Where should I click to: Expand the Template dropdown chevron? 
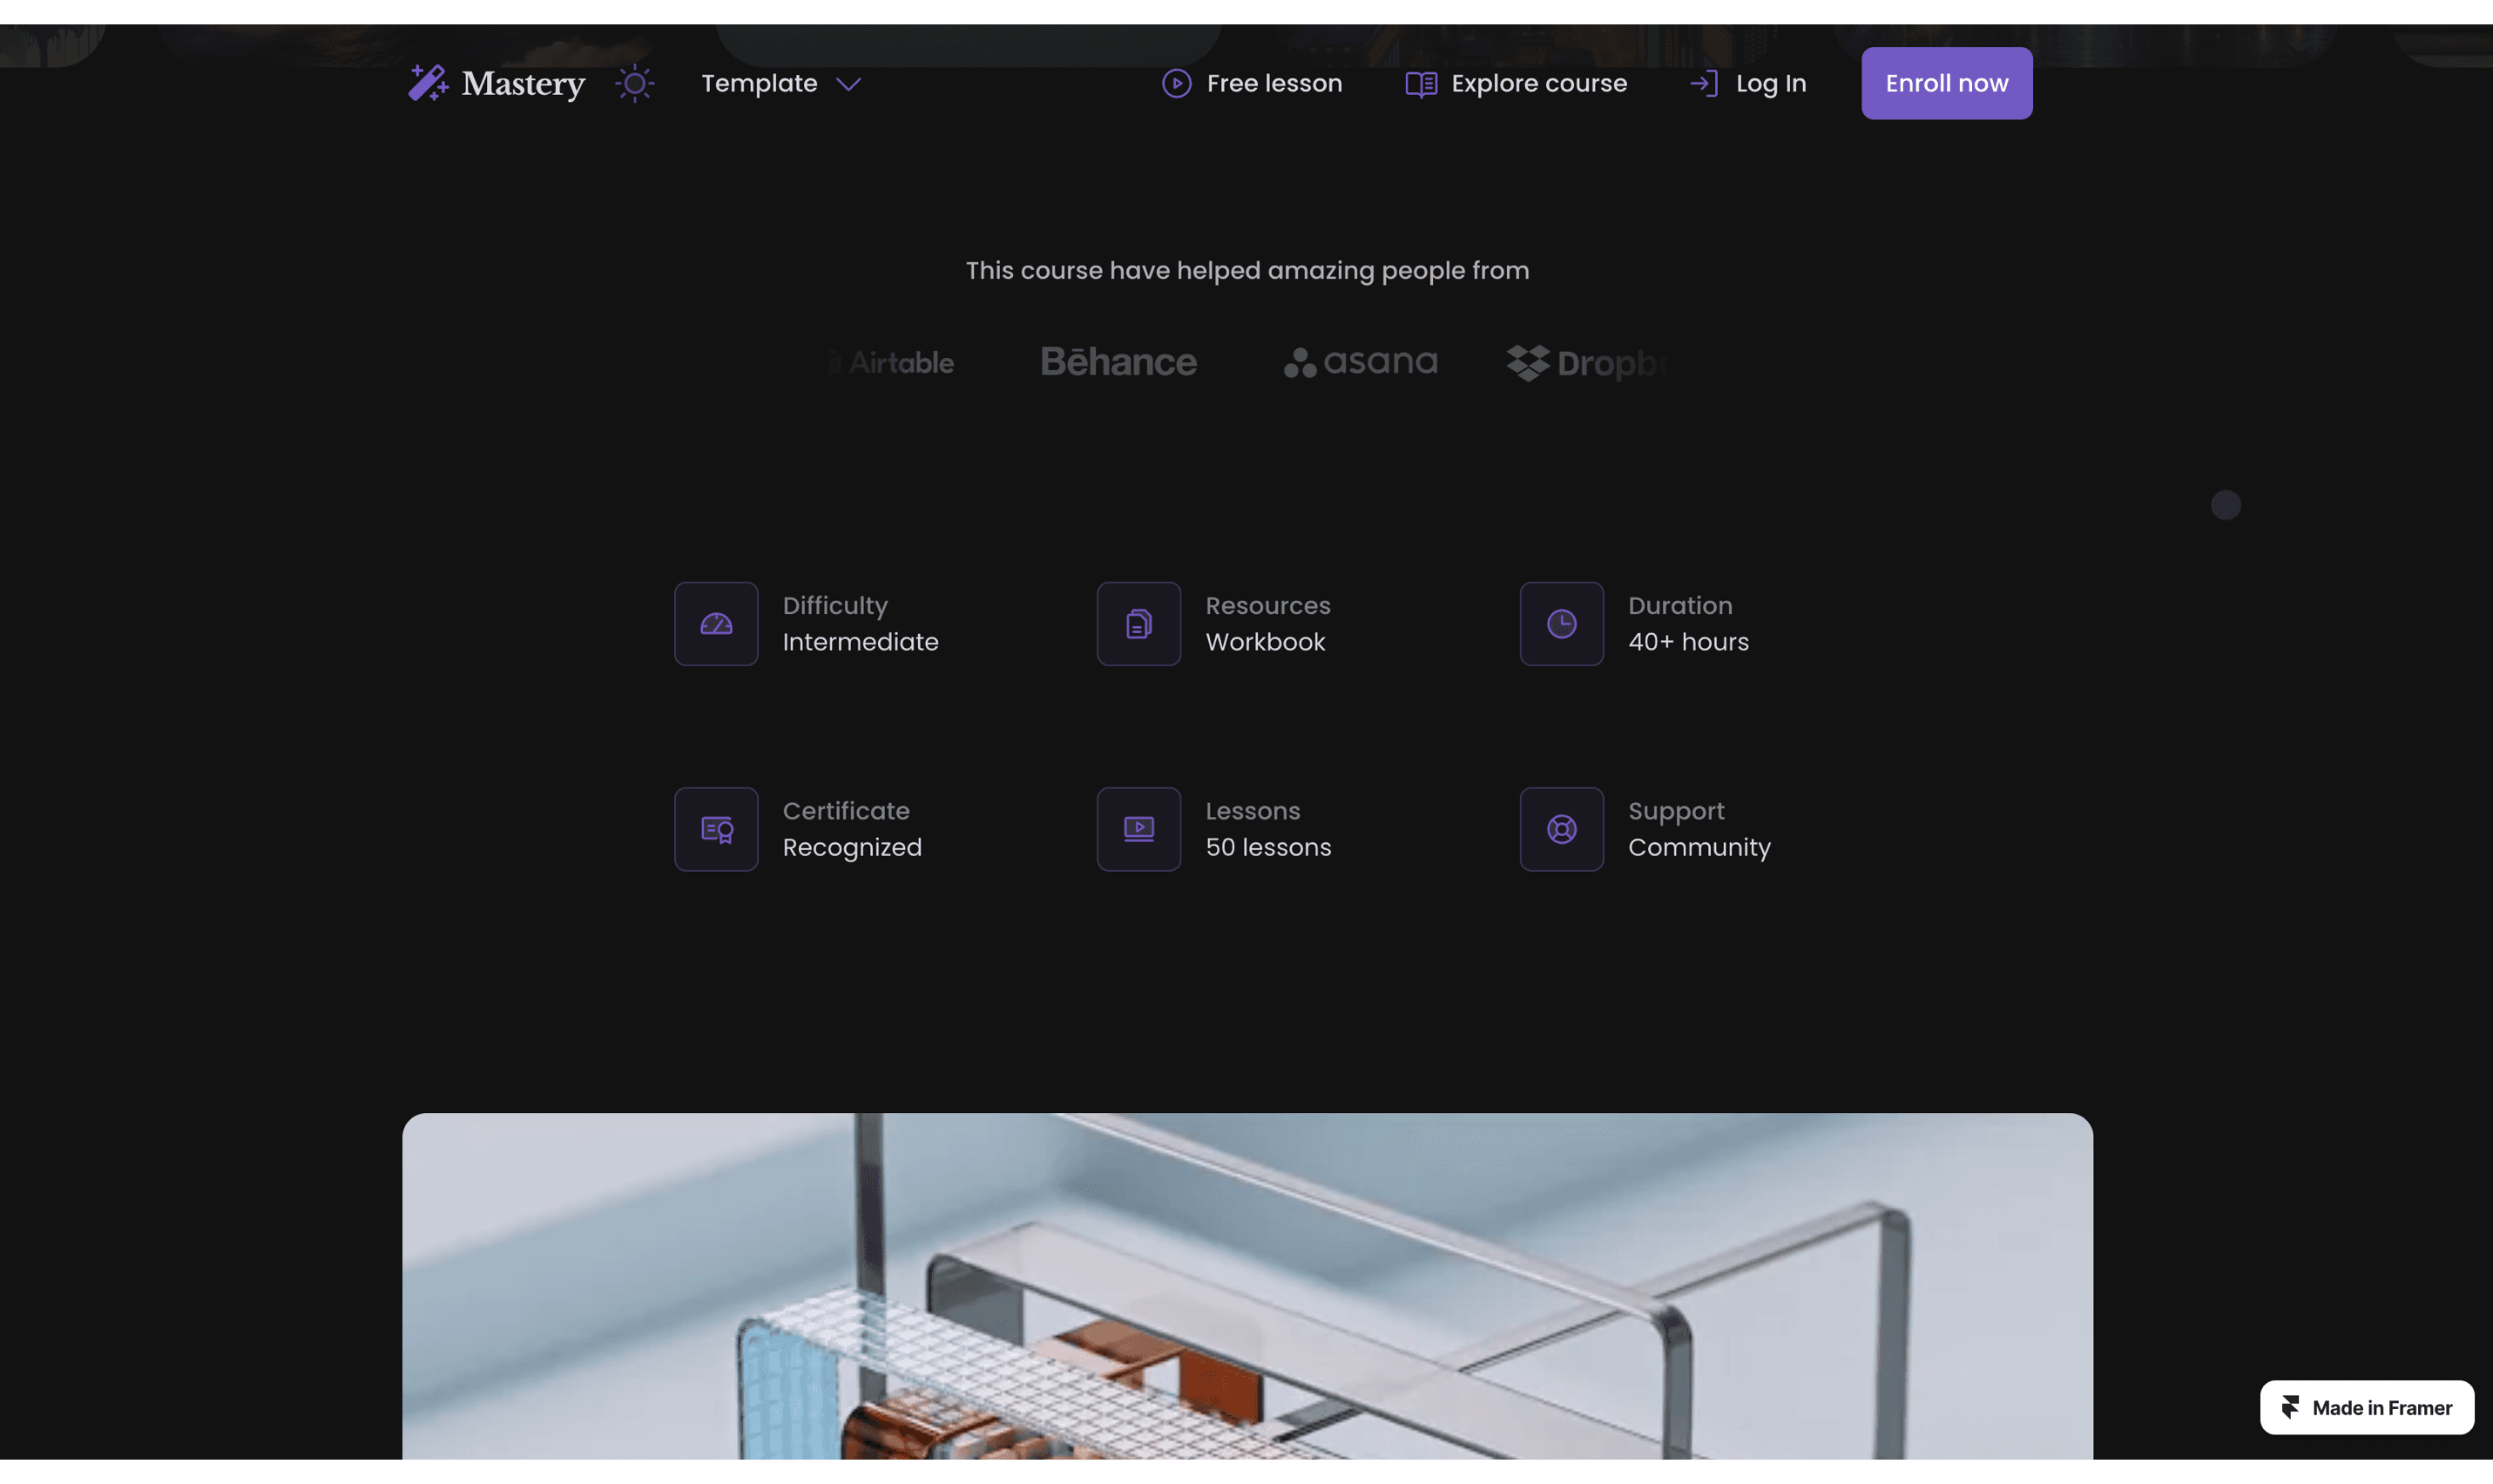[x=848, y=84]
